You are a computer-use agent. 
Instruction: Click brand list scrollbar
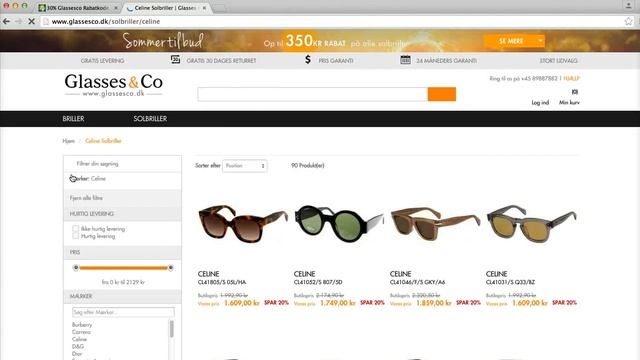[x=171, y=329]
